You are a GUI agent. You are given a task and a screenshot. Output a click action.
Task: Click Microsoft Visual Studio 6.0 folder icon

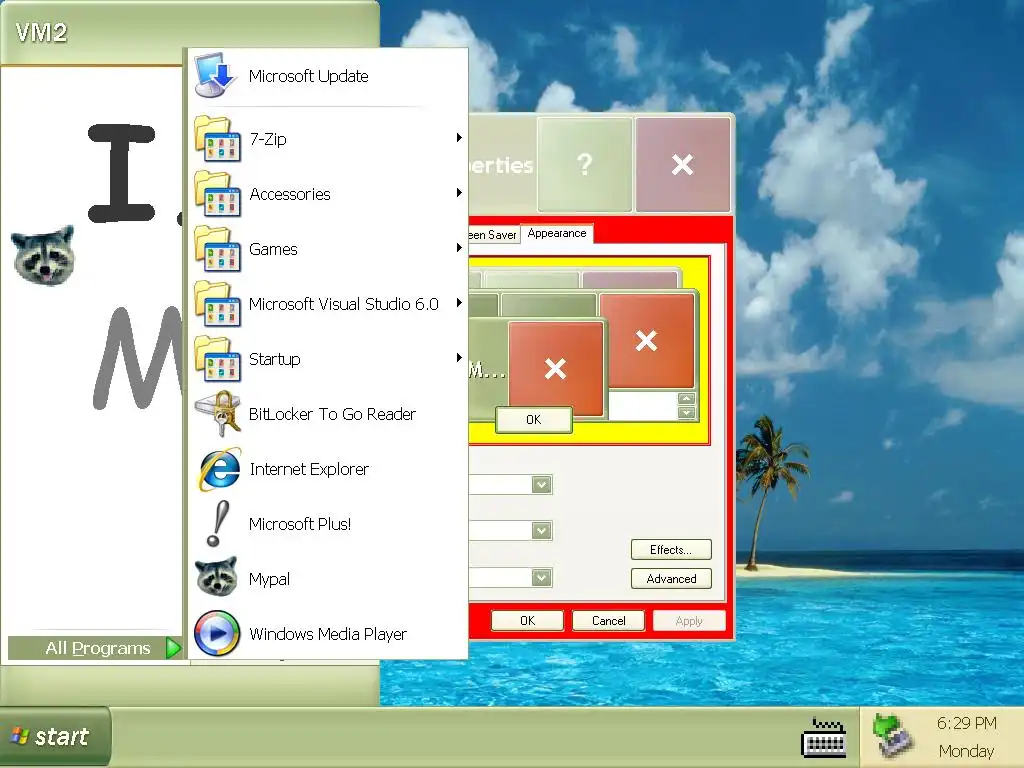pyautogui.click(x=218, y=303)
